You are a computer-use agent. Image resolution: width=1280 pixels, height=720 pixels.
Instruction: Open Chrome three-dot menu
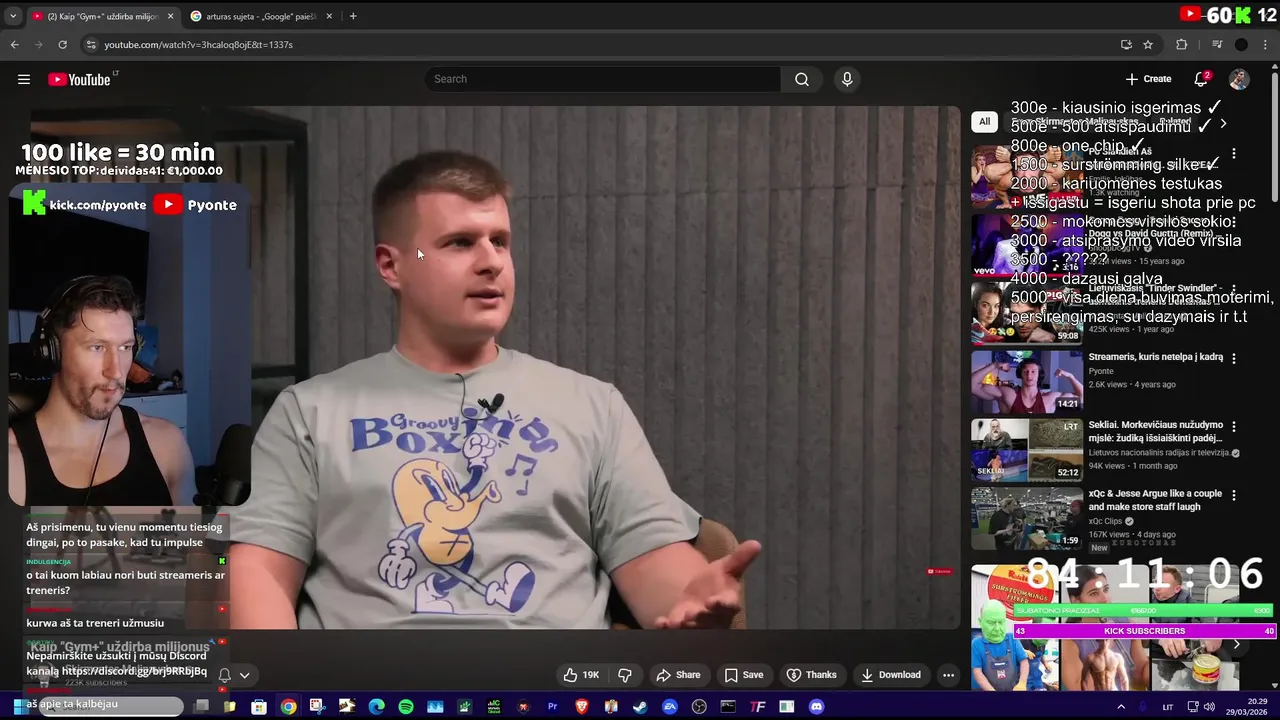coord(1266,44)
